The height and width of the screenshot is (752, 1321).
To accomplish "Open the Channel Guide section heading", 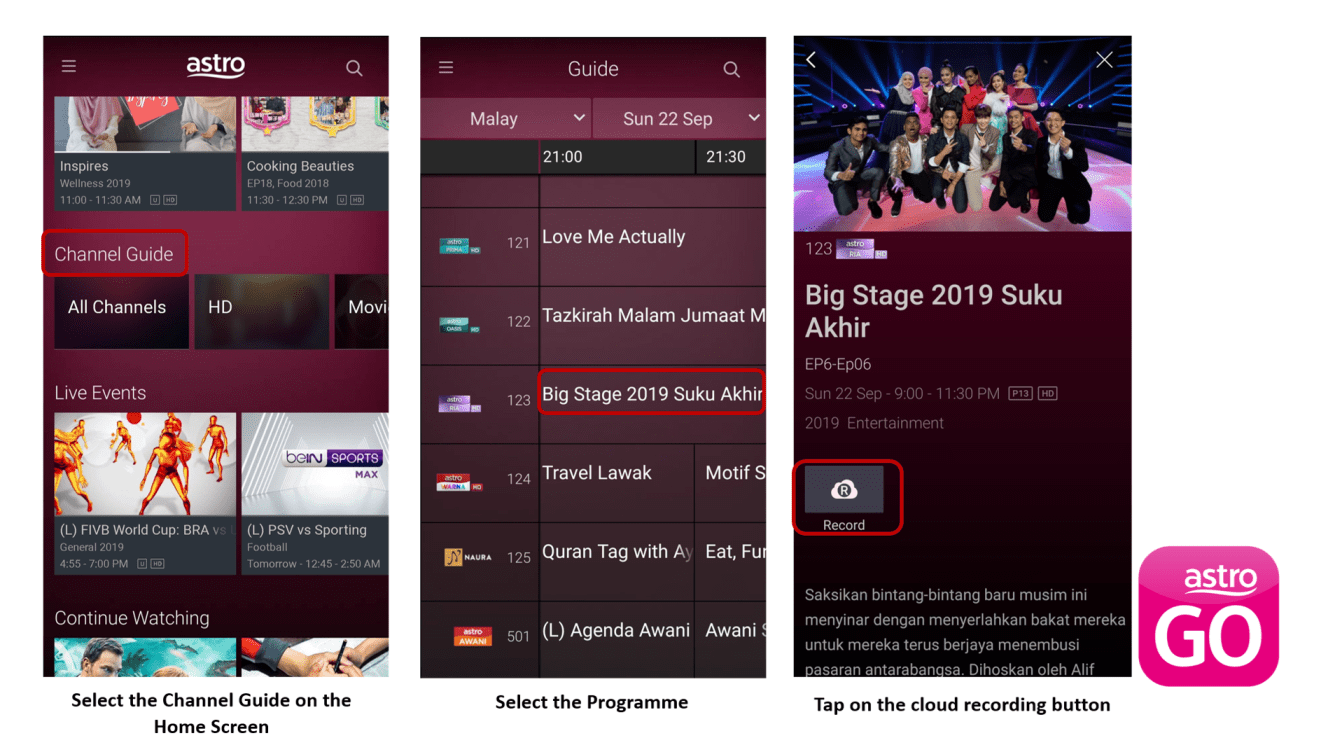I will [114, 254].
